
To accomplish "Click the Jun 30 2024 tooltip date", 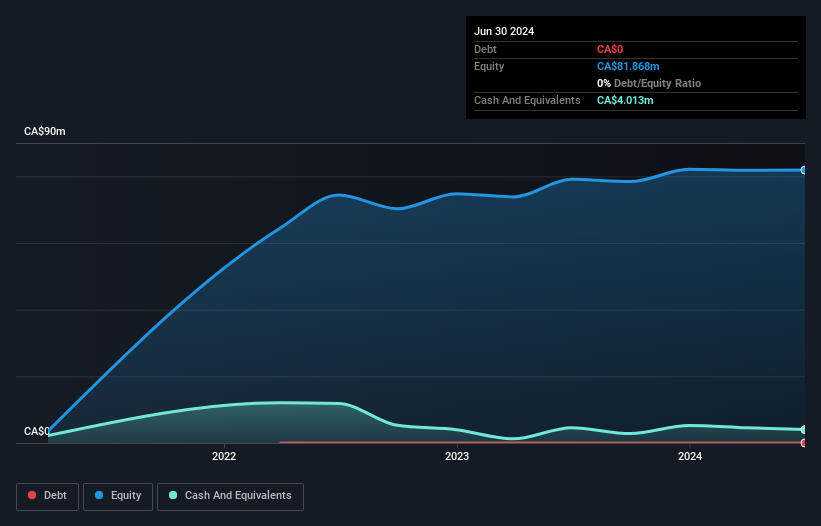I will pos(504,31).
